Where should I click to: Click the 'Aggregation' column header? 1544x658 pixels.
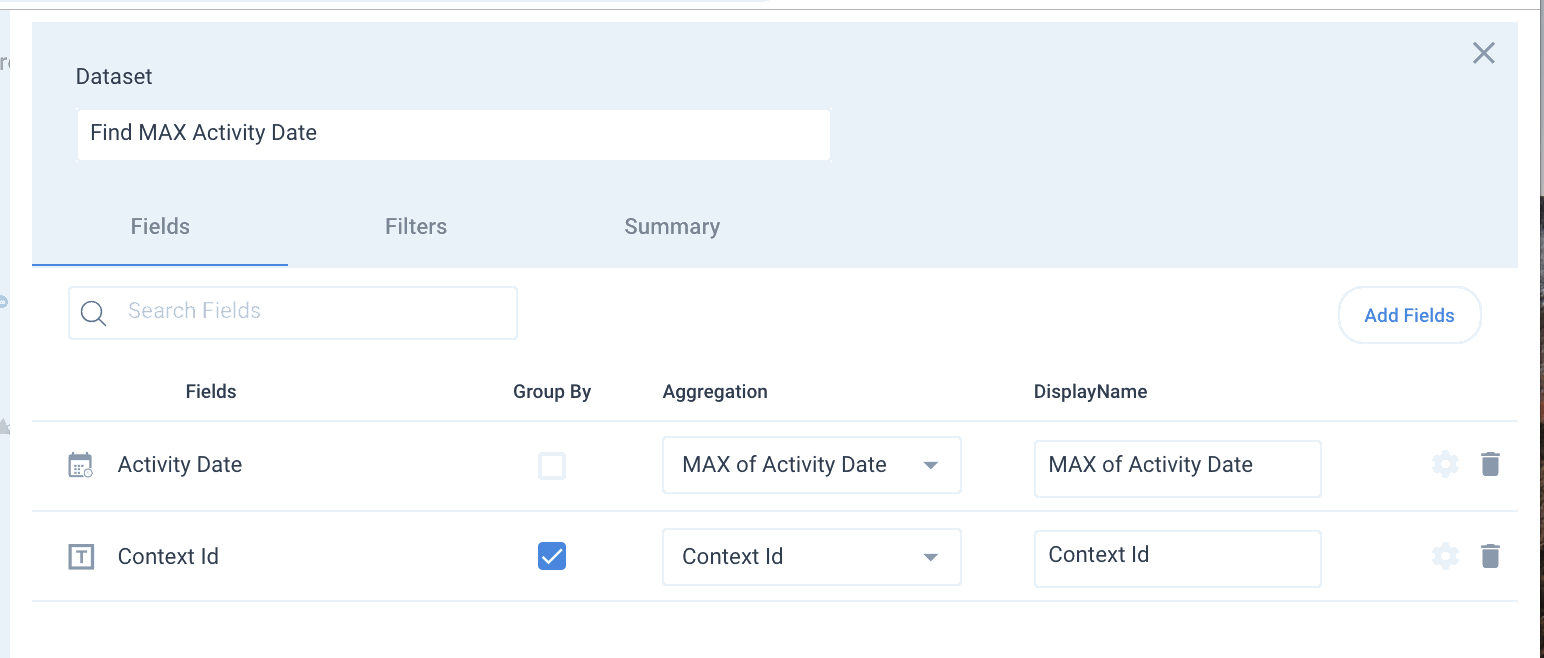(x=715, y=391)
